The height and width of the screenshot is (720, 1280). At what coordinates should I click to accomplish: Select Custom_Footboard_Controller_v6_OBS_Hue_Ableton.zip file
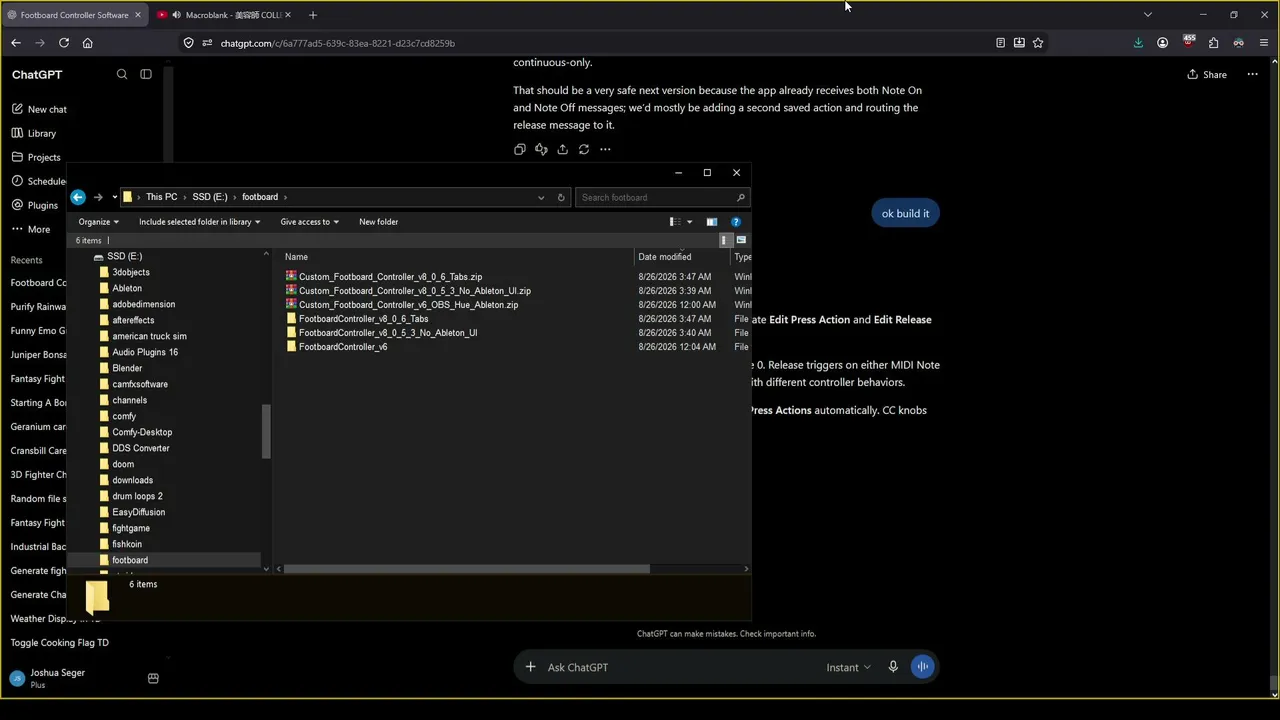point(408,305)
